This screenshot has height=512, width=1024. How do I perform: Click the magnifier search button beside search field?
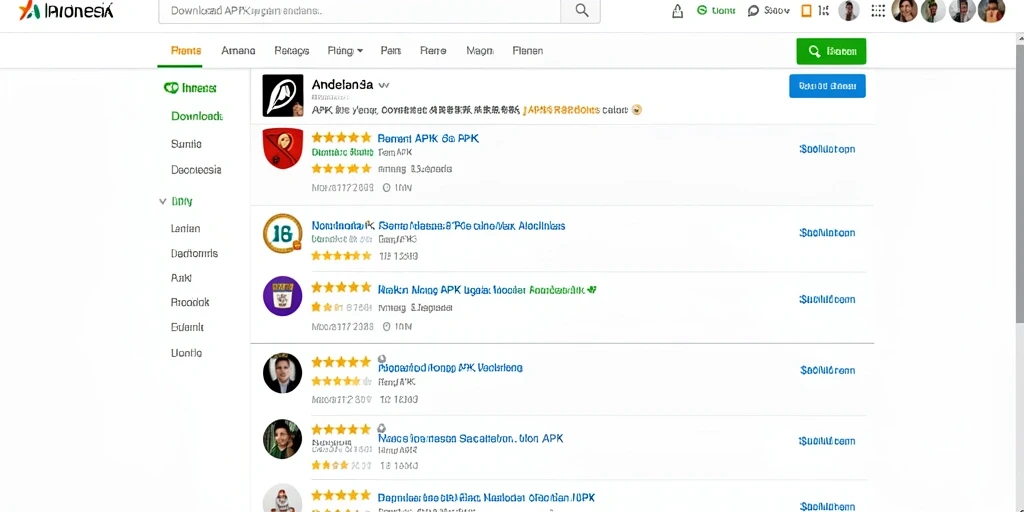tap(581, 11)
